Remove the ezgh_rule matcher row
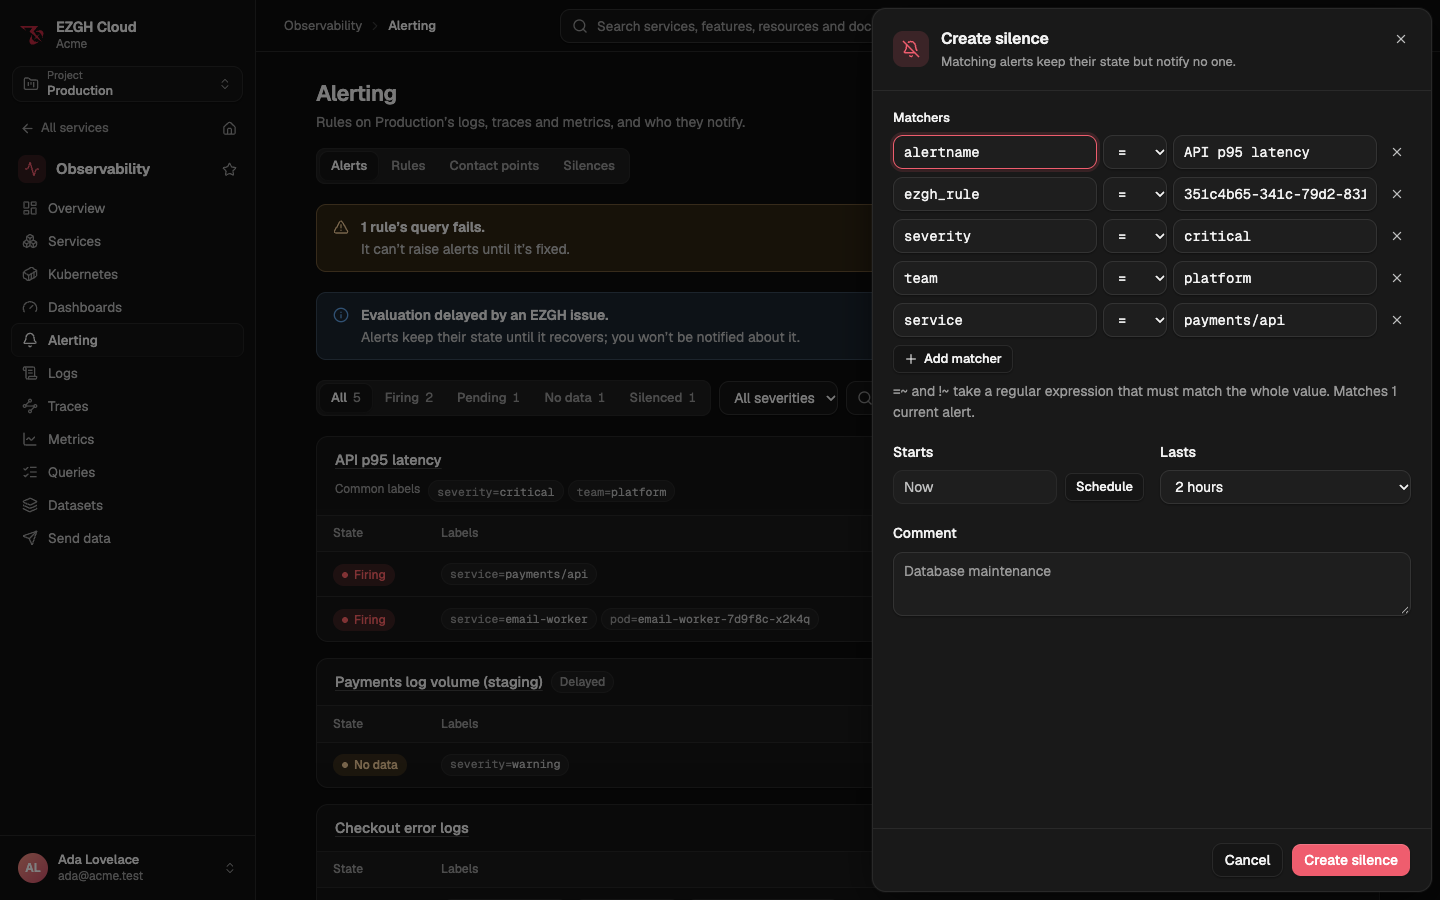 [1397, 194]
